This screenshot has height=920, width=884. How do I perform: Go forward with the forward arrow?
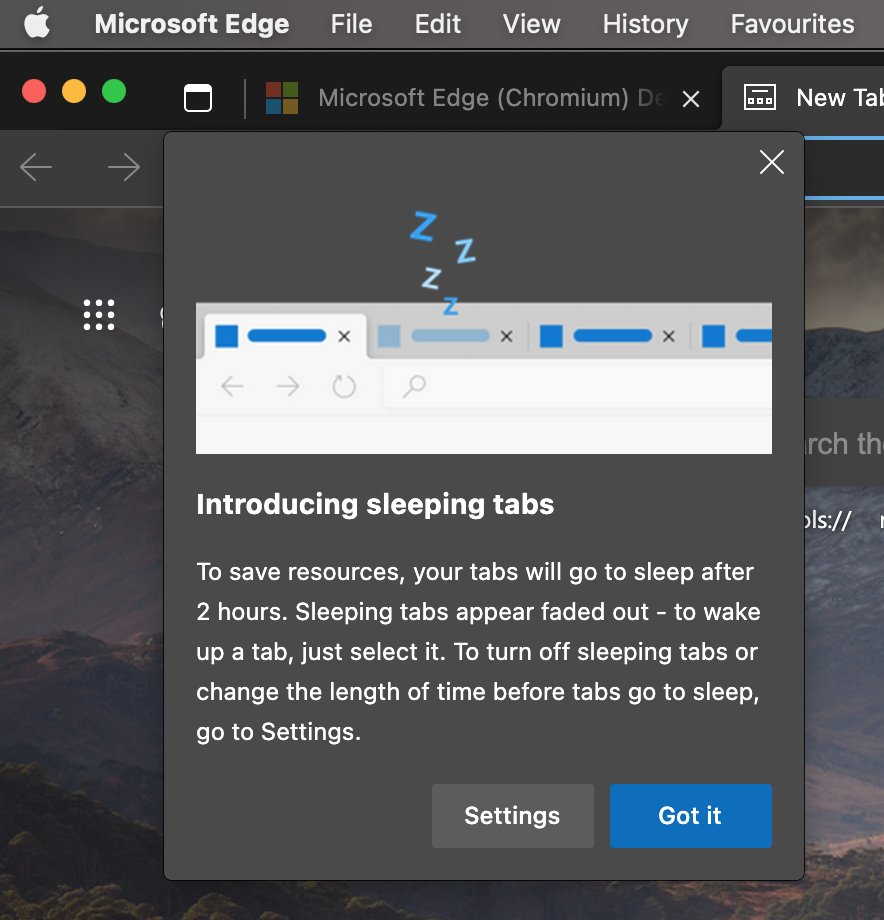pos(124,167)
